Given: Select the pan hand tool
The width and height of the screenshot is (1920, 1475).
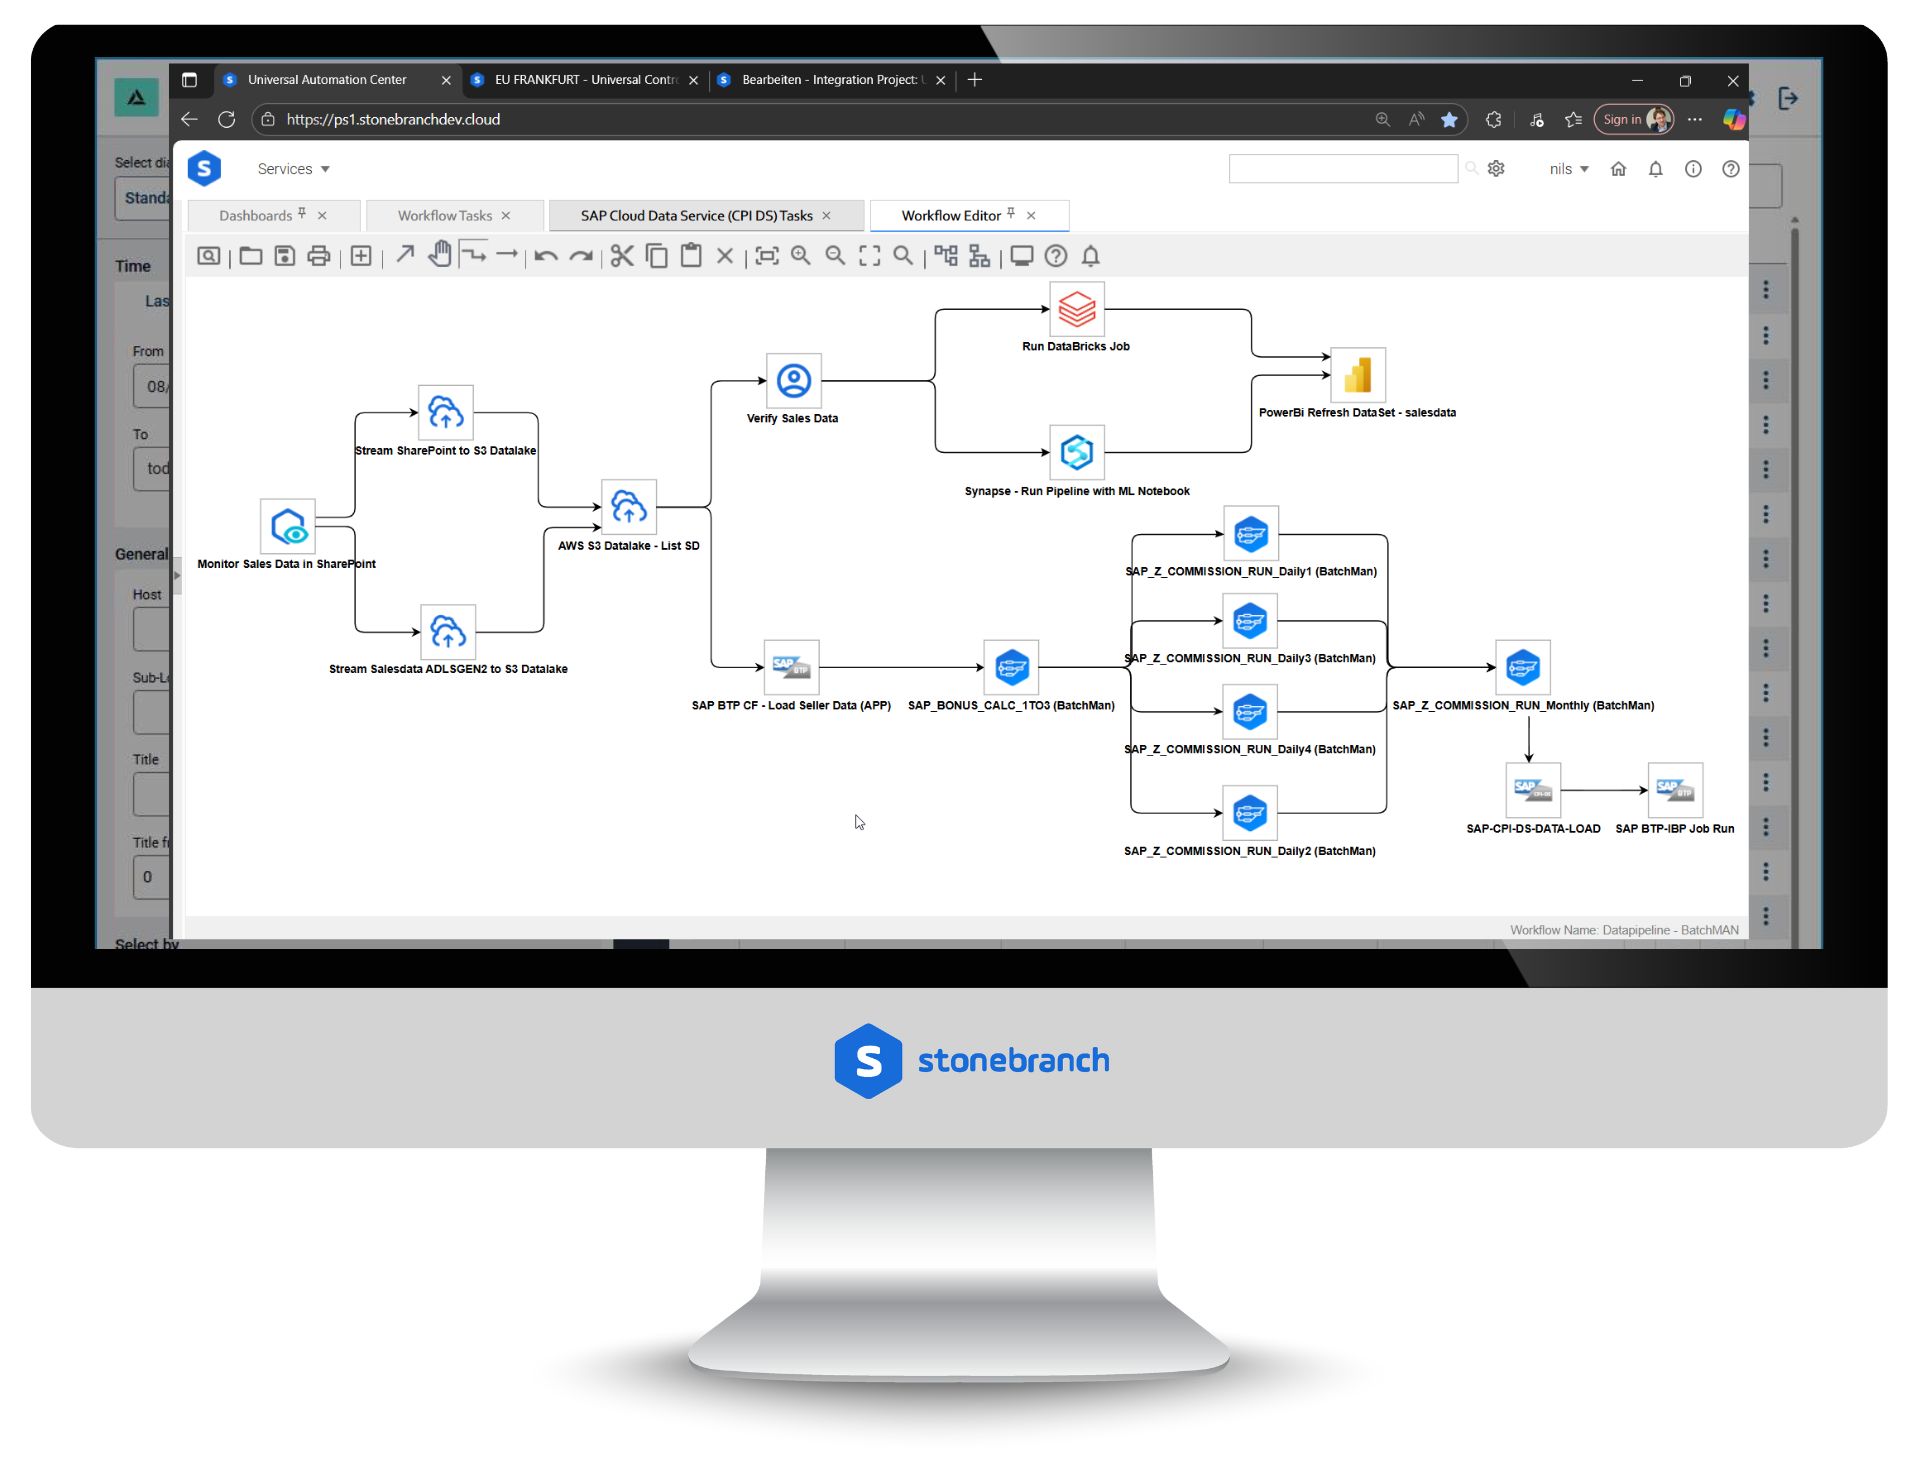Looking at the screenshot, I should click(440, 255).
